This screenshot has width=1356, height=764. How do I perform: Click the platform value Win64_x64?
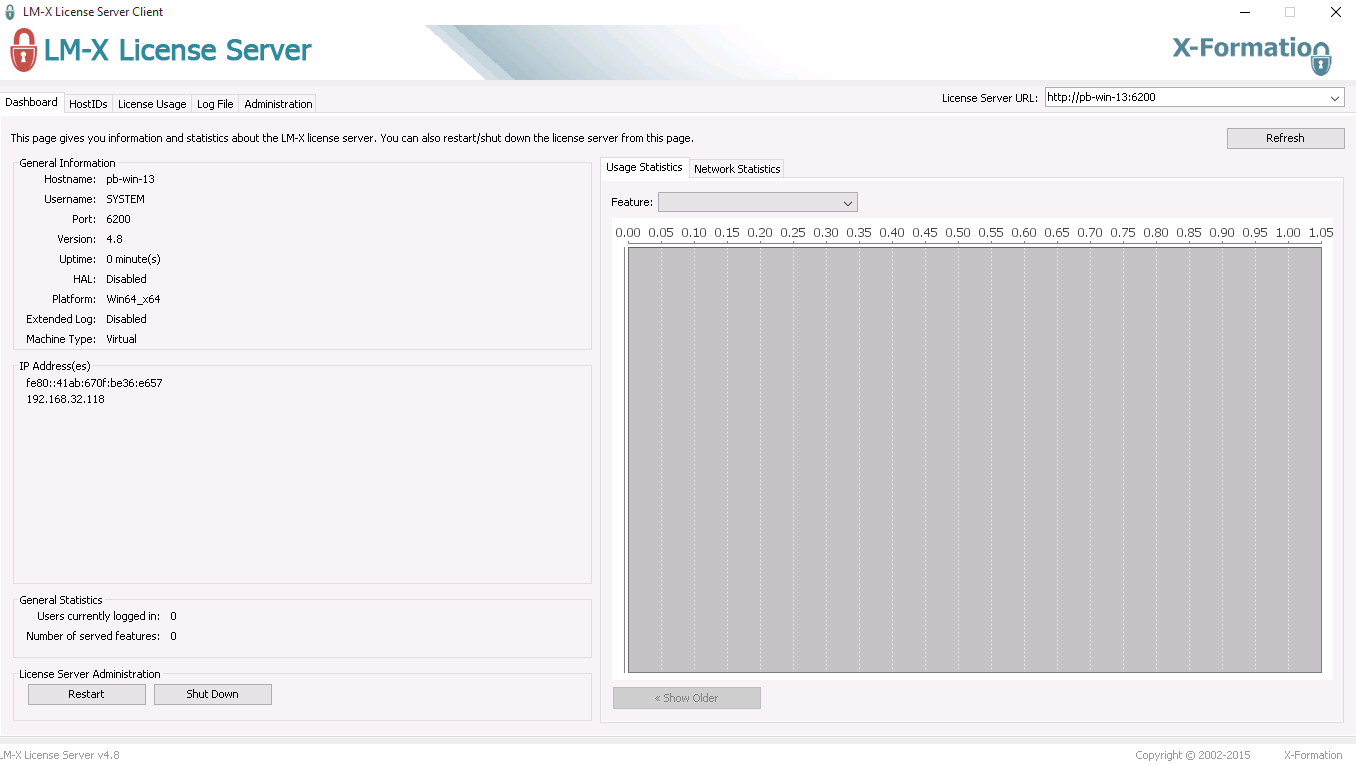pyautogui.click(x=133, y=299)
